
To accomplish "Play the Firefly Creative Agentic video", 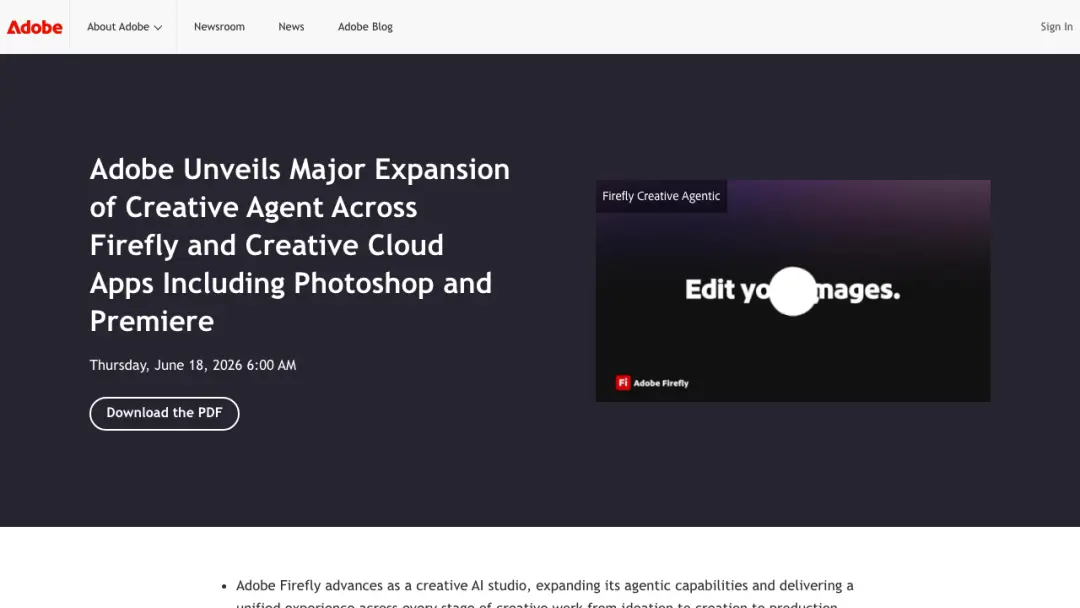I will coord(793,291).
